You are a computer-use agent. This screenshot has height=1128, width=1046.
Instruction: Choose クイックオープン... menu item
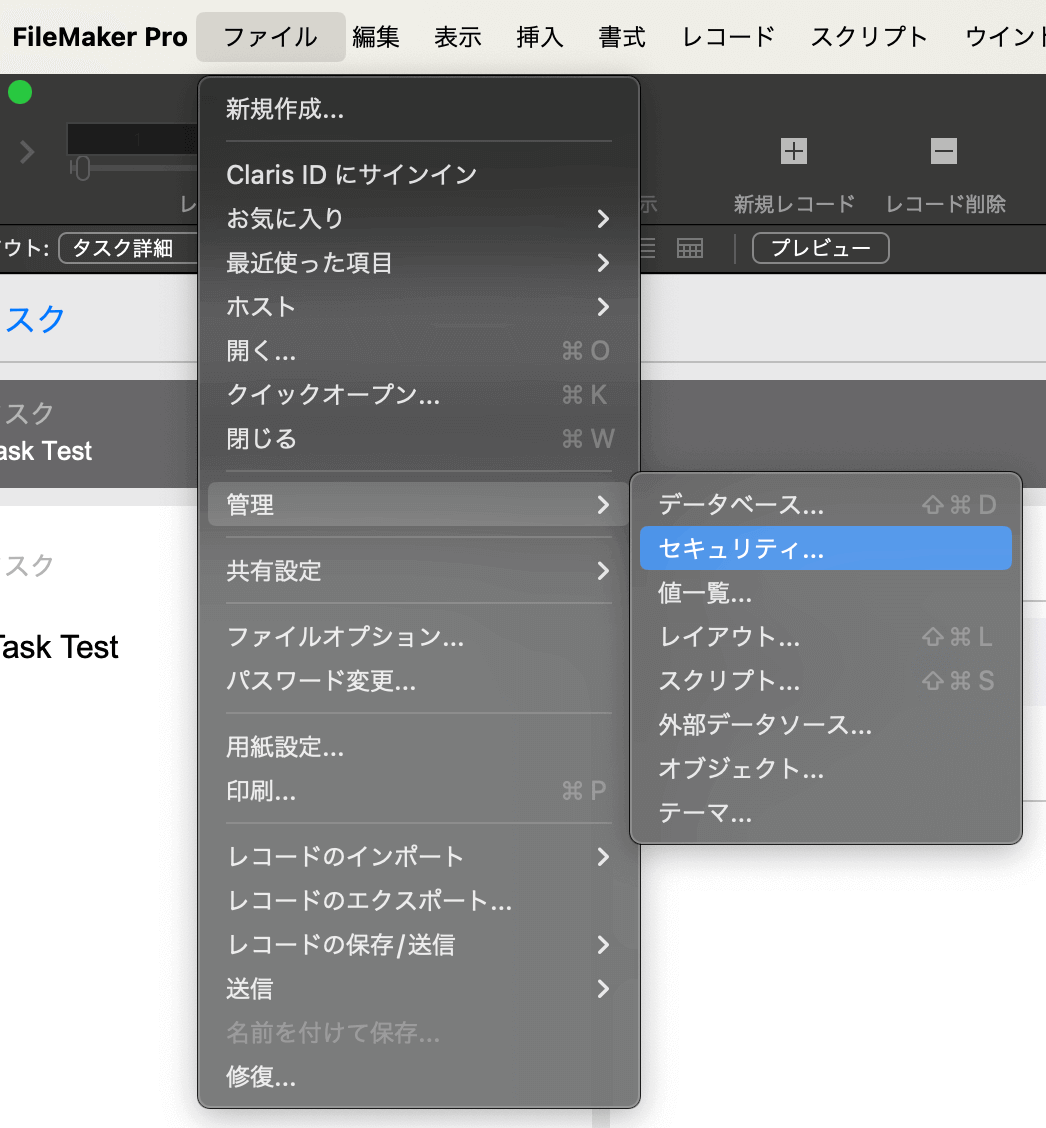coord(419,395)
